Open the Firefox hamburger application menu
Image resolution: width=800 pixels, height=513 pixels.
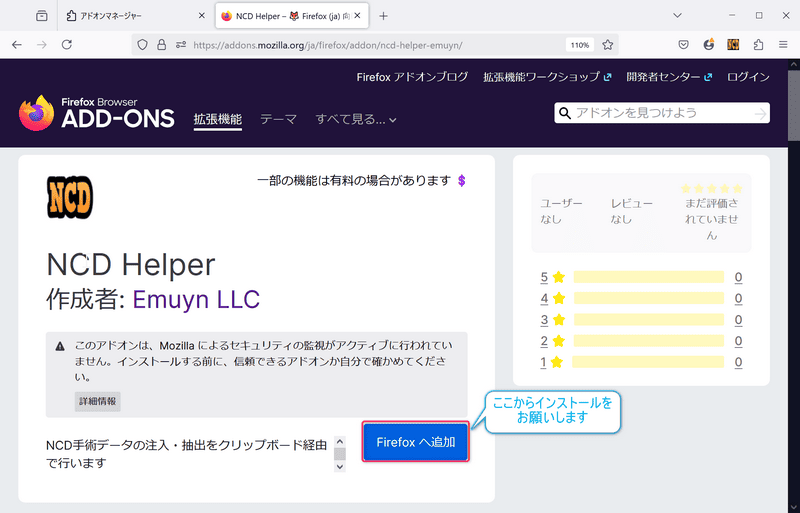tap(783, 45)
